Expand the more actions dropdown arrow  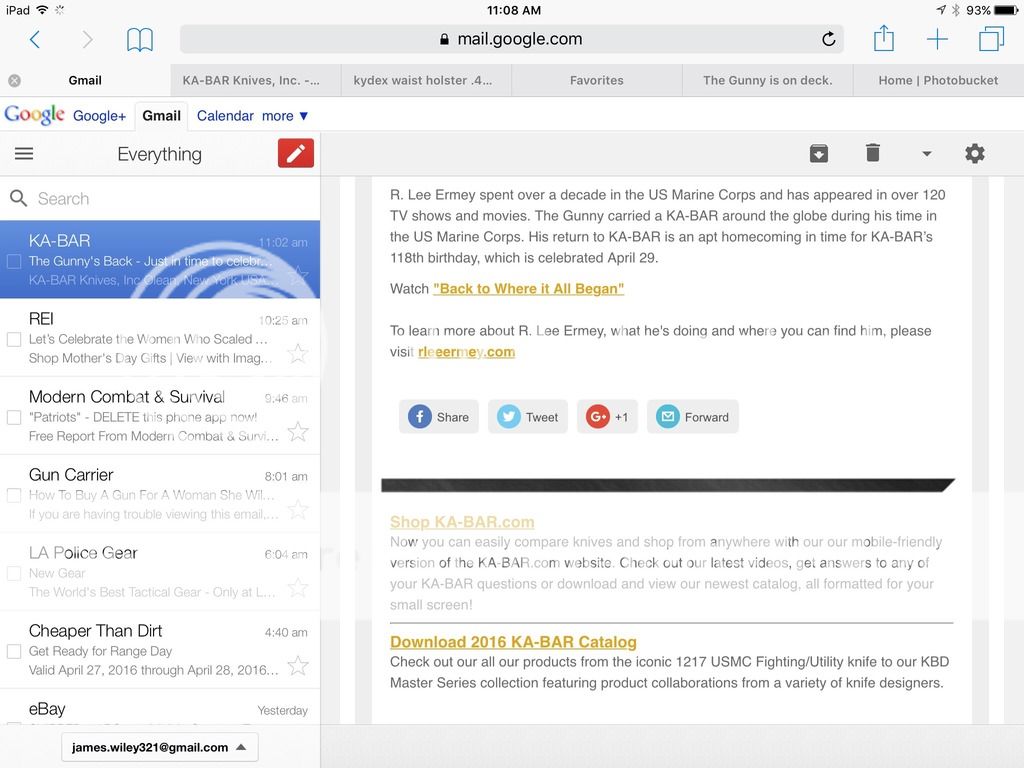[926, 153]
